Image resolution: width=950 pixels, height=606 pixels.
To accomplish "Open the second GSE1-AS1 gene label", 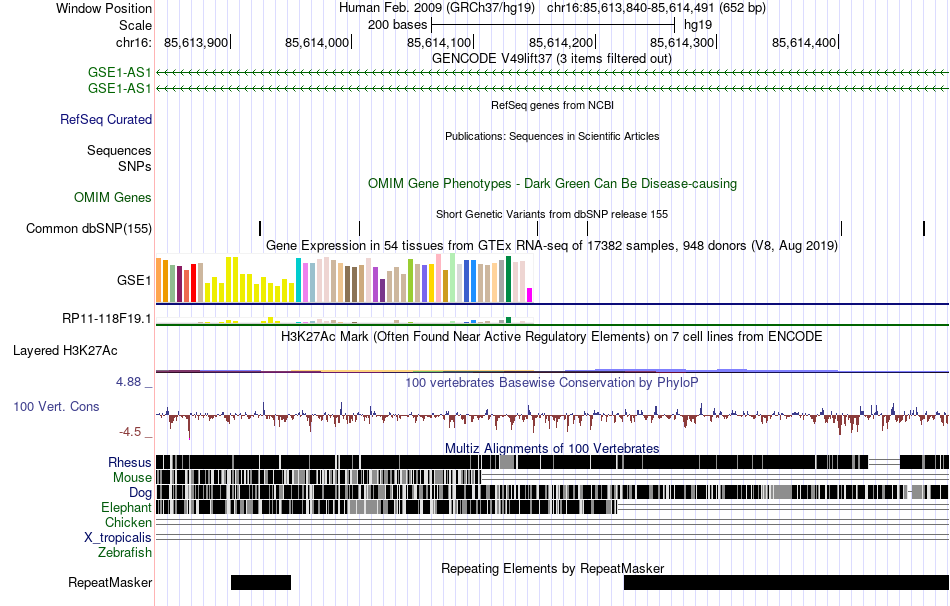I will point(119,88).
